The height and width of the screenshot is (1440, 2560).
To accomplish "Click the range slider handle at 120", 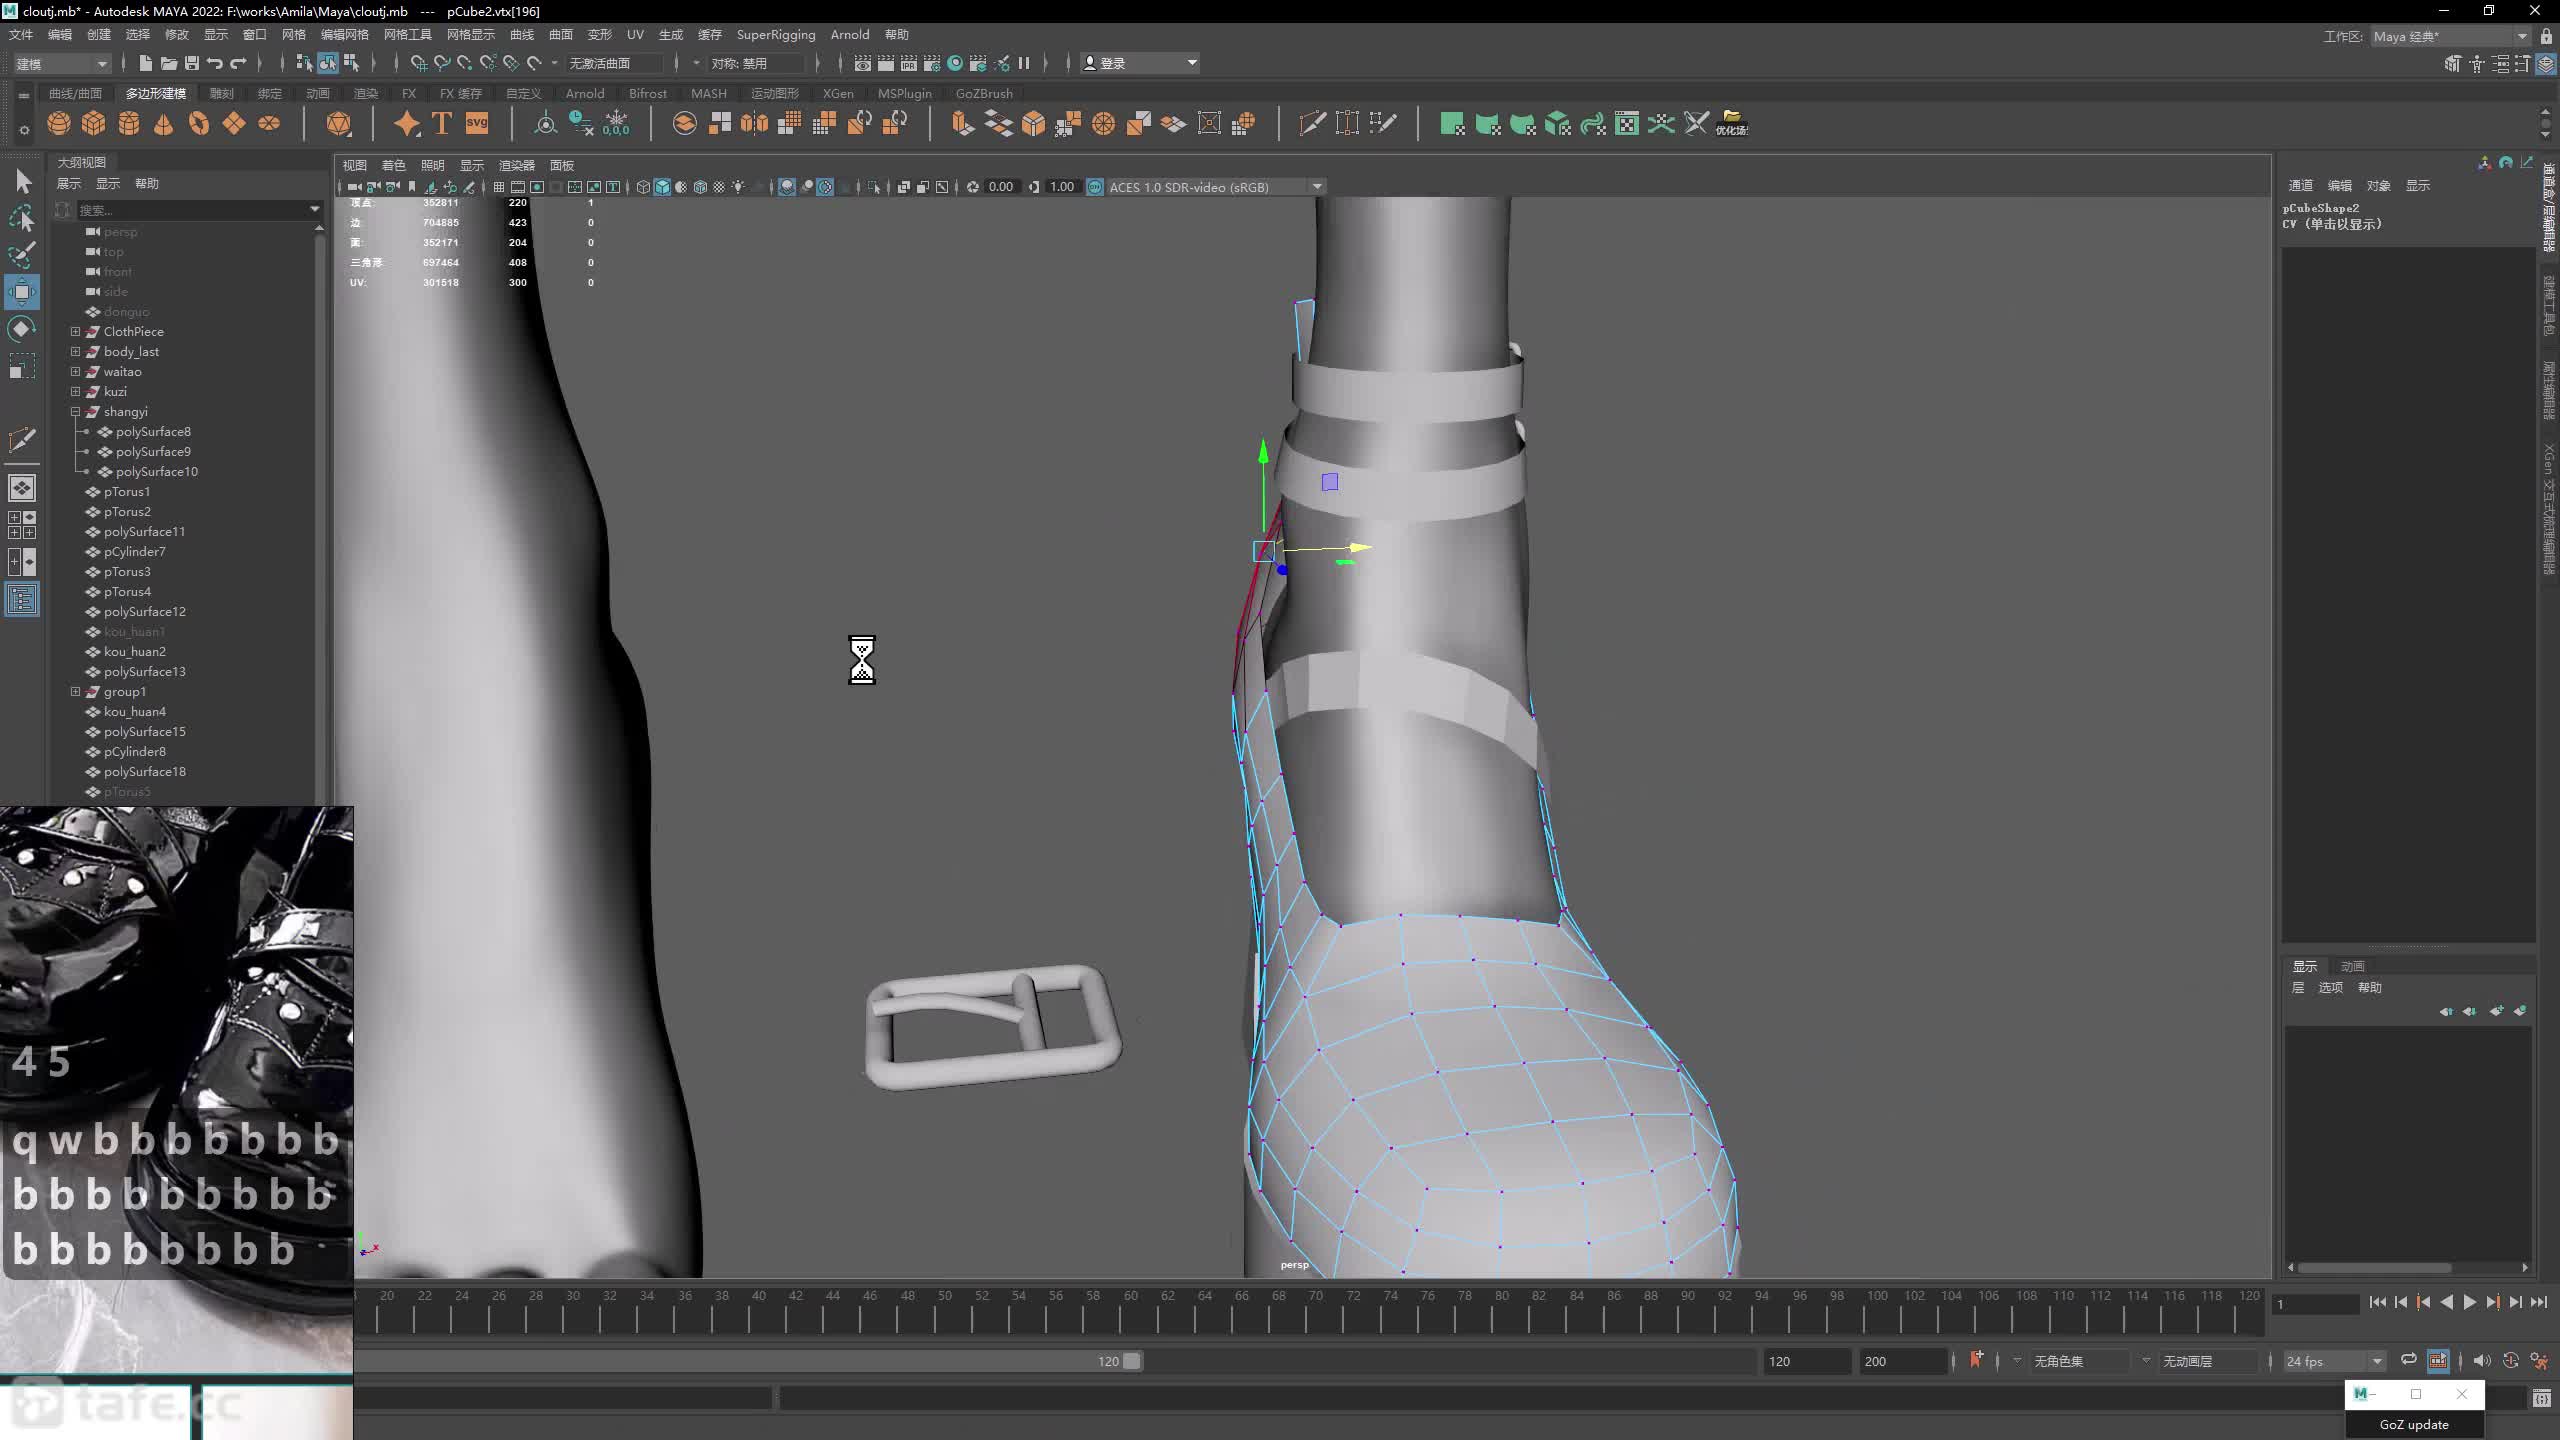I will click(1131, 1361).
